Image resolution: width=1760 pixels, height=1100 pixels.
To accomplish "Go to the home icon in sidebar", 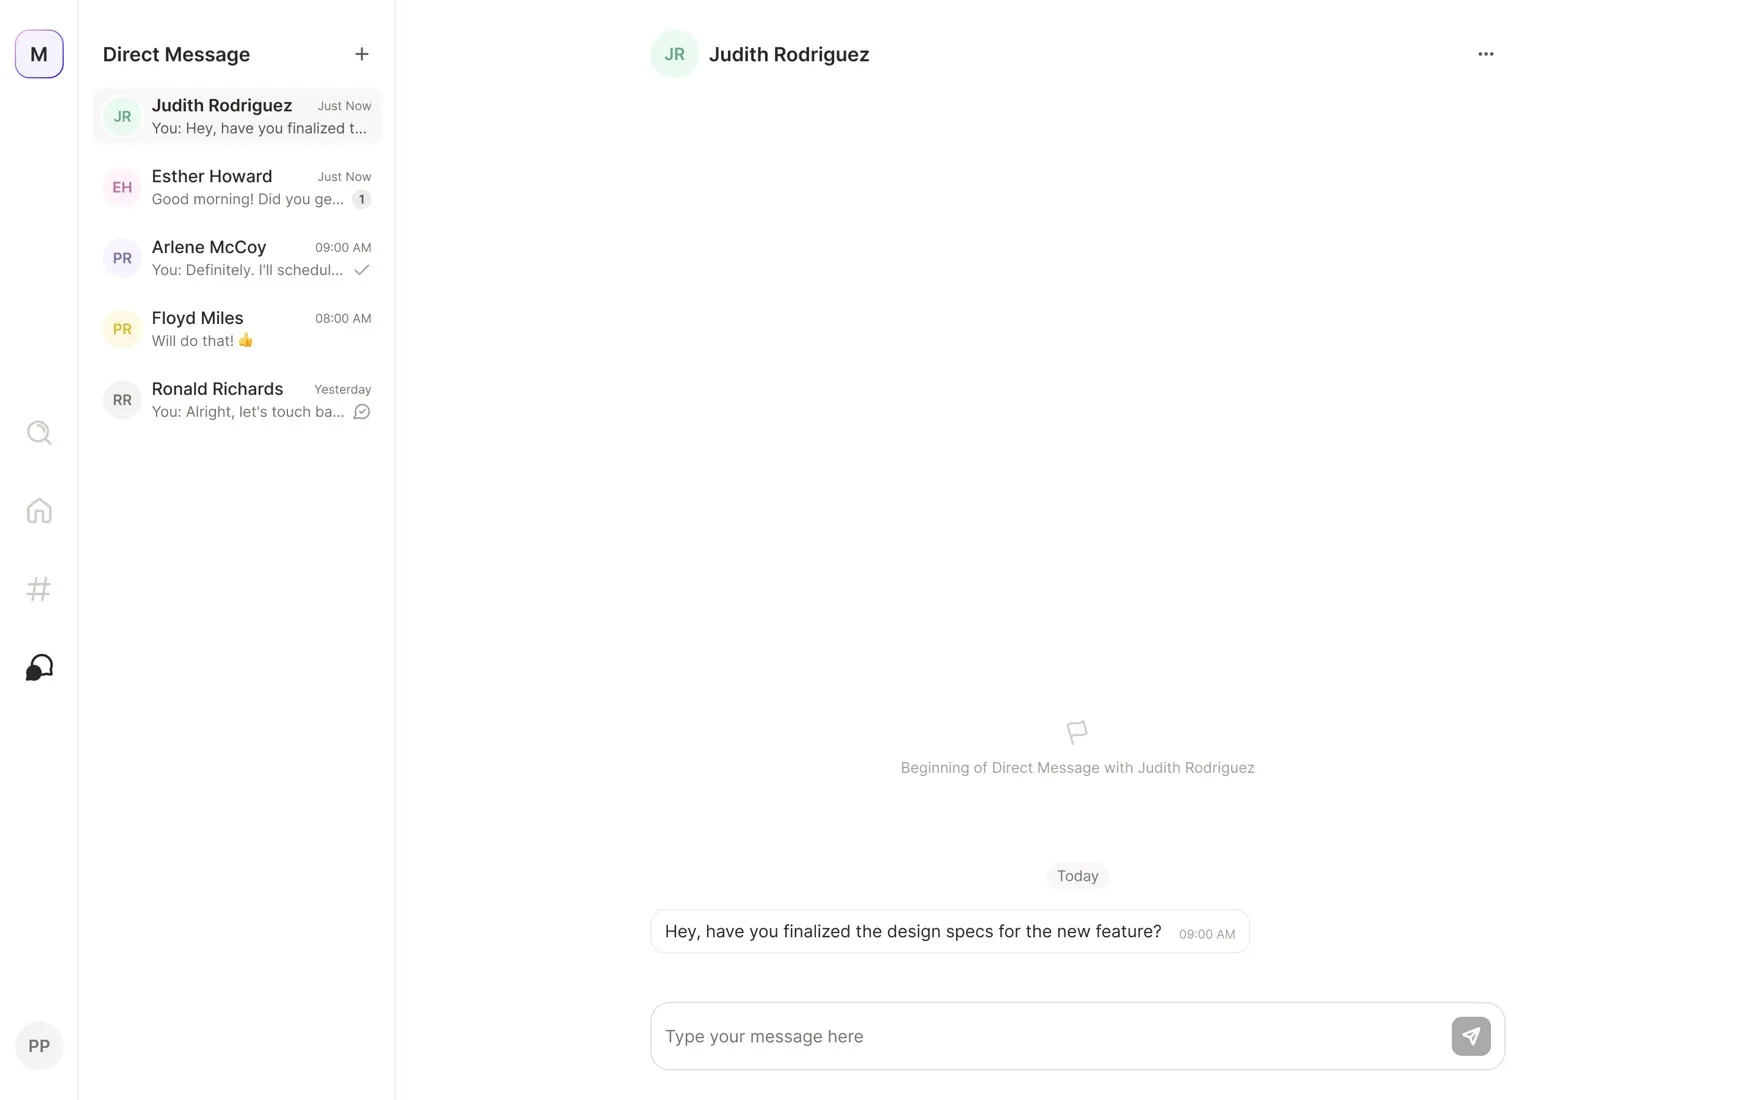I will [x=39, y=511].
